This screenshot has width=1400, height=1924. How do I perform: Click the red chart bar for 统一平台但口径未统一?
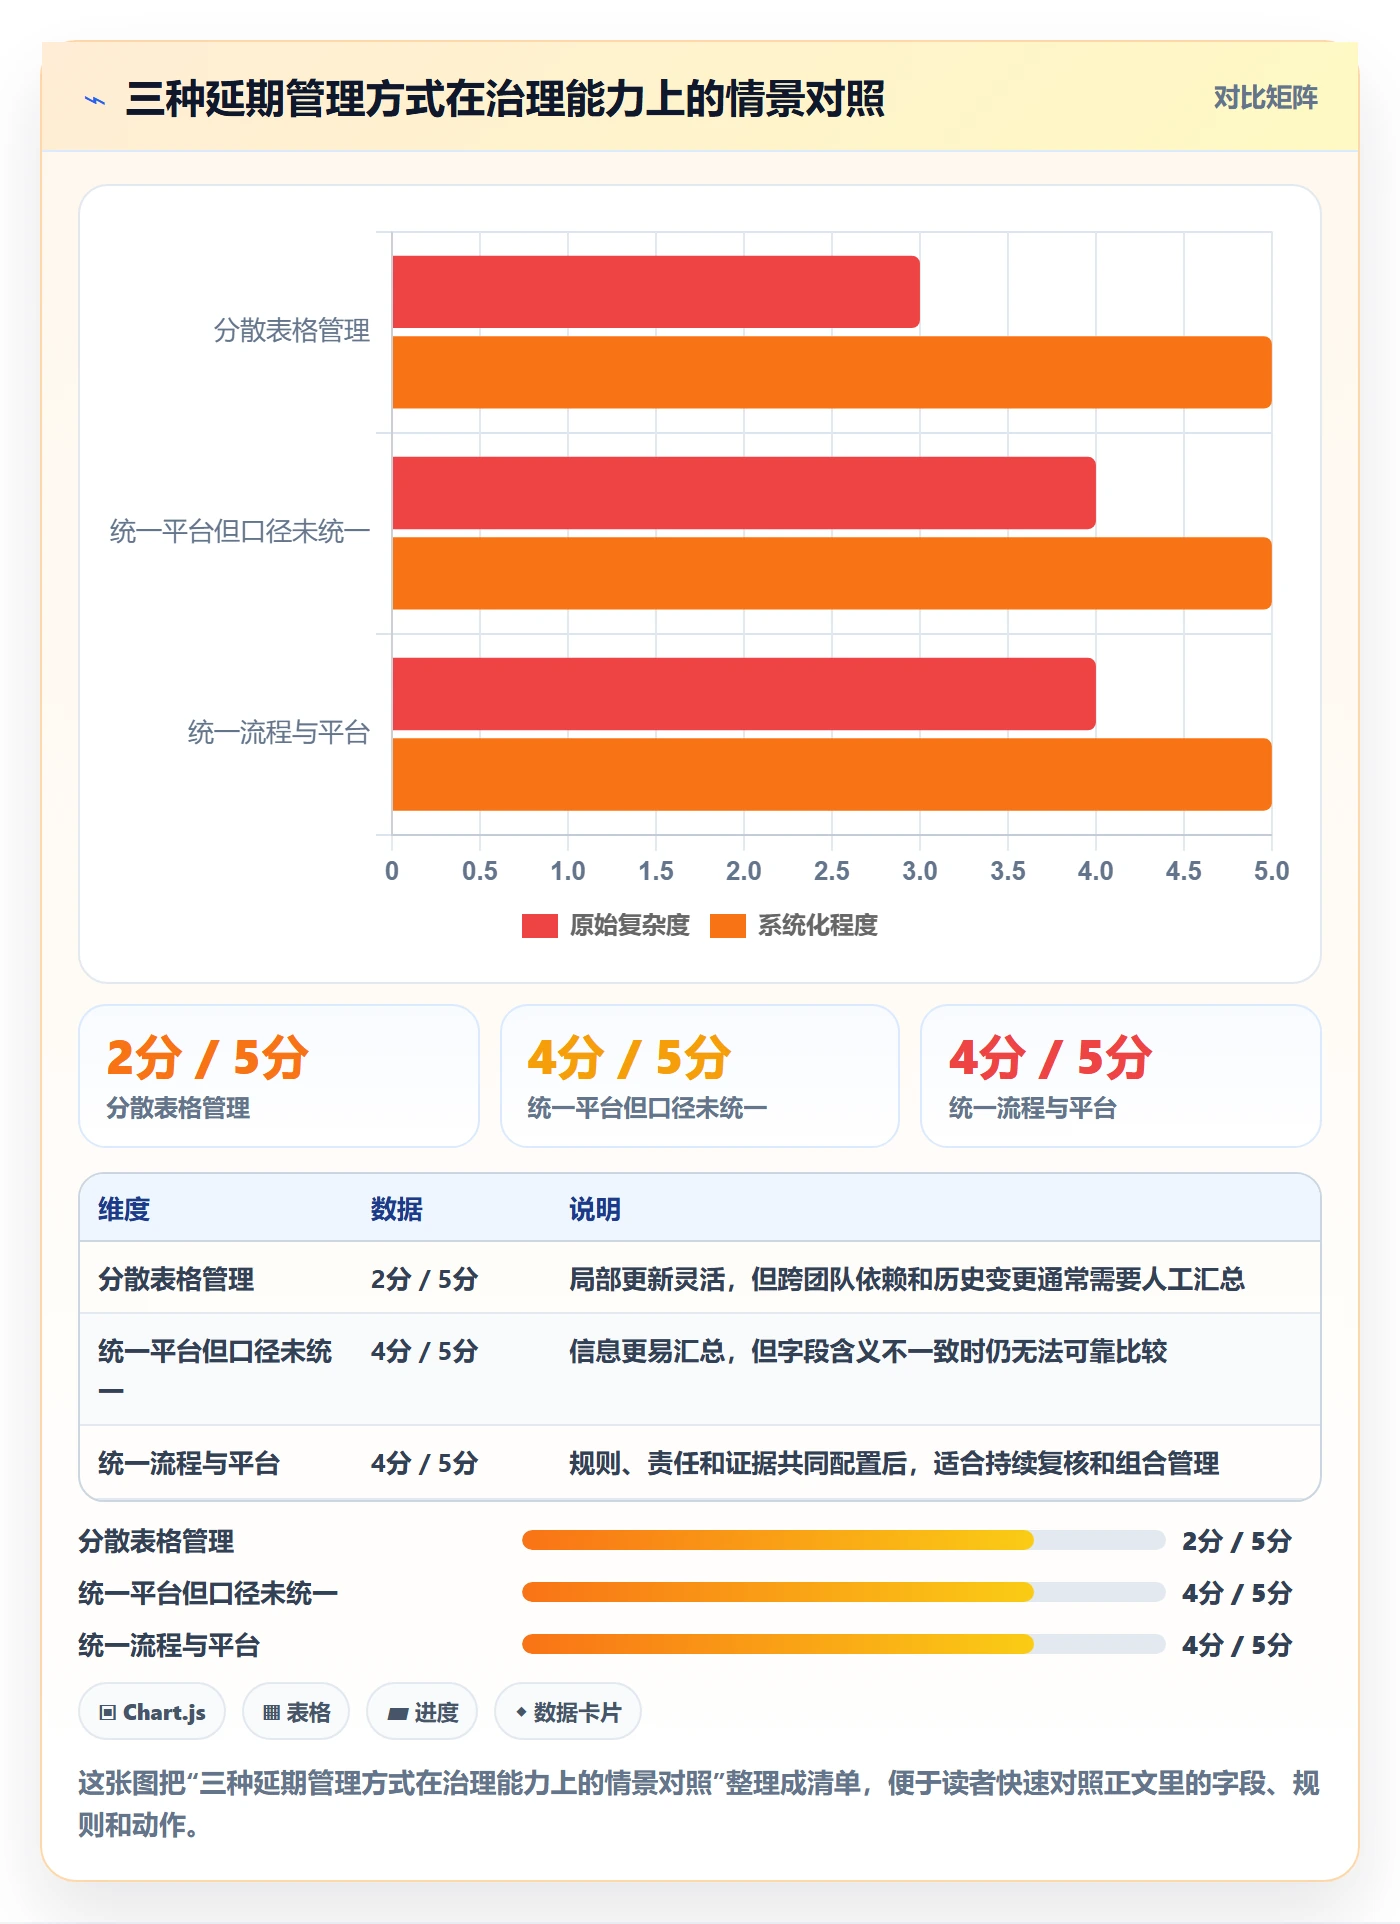point(744,493)
